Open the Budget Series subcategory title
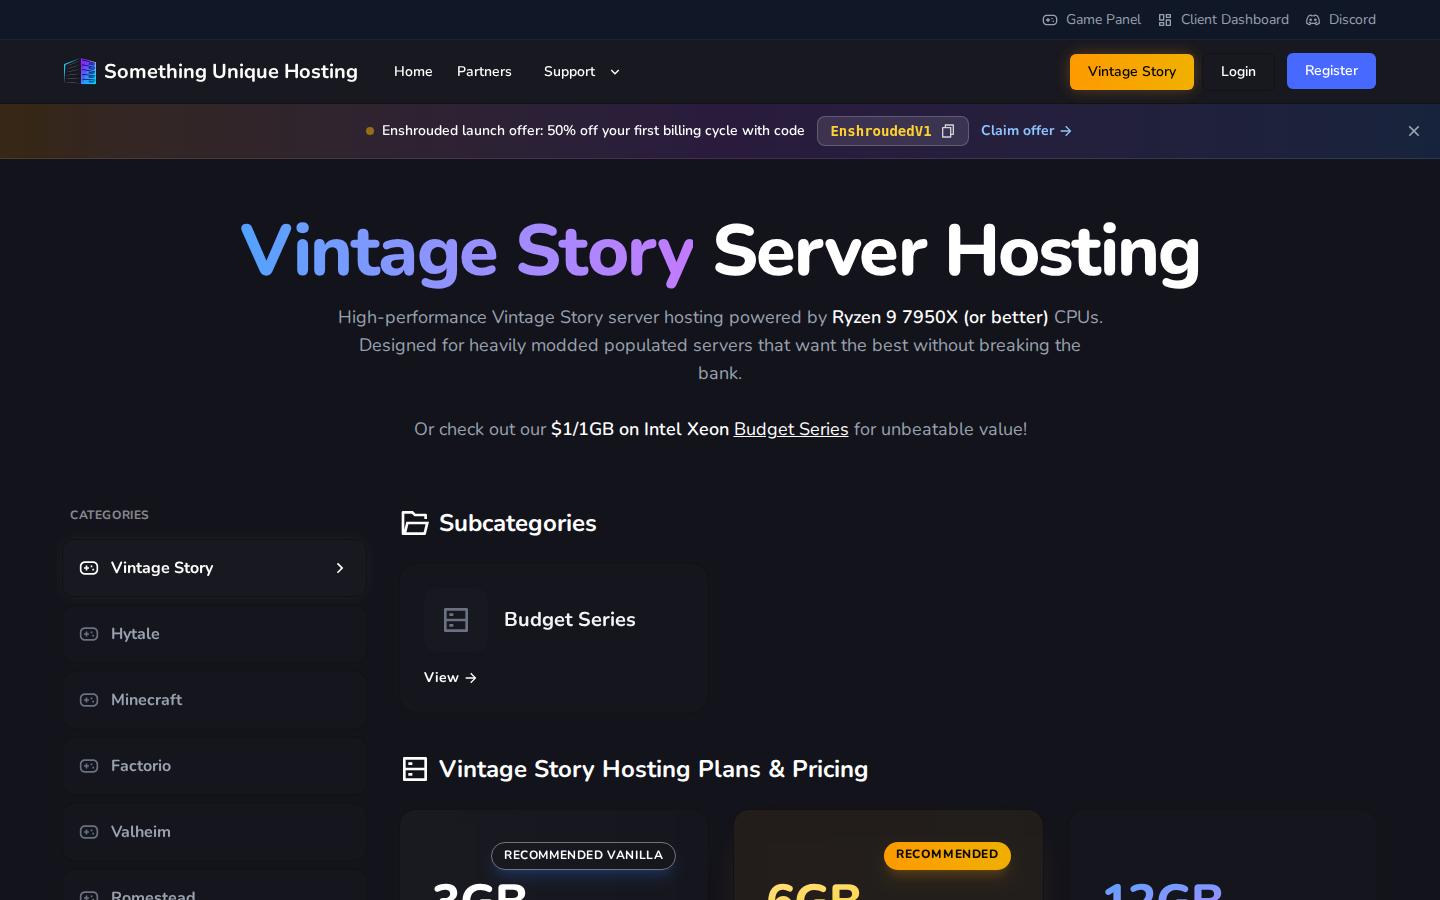This screenshot has width=1440, height=900. (570, 620)
